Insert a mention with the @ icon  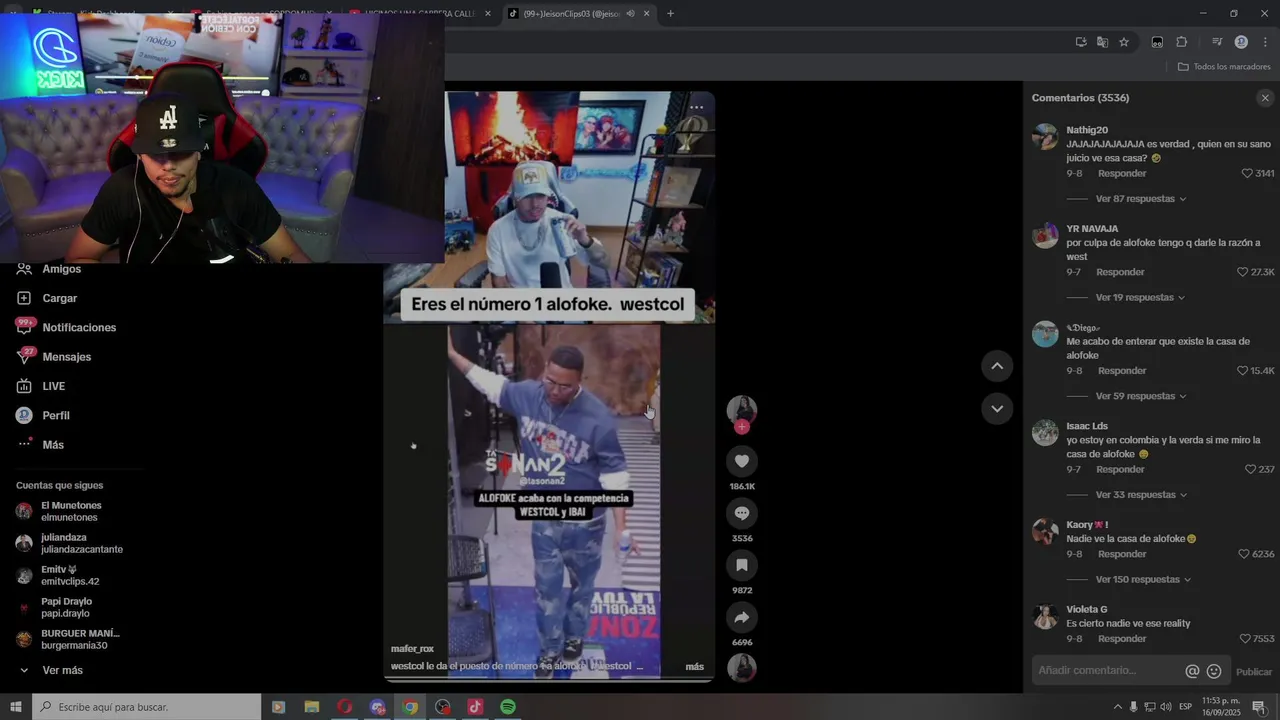pyautogui.click(x=1192, y=671)
